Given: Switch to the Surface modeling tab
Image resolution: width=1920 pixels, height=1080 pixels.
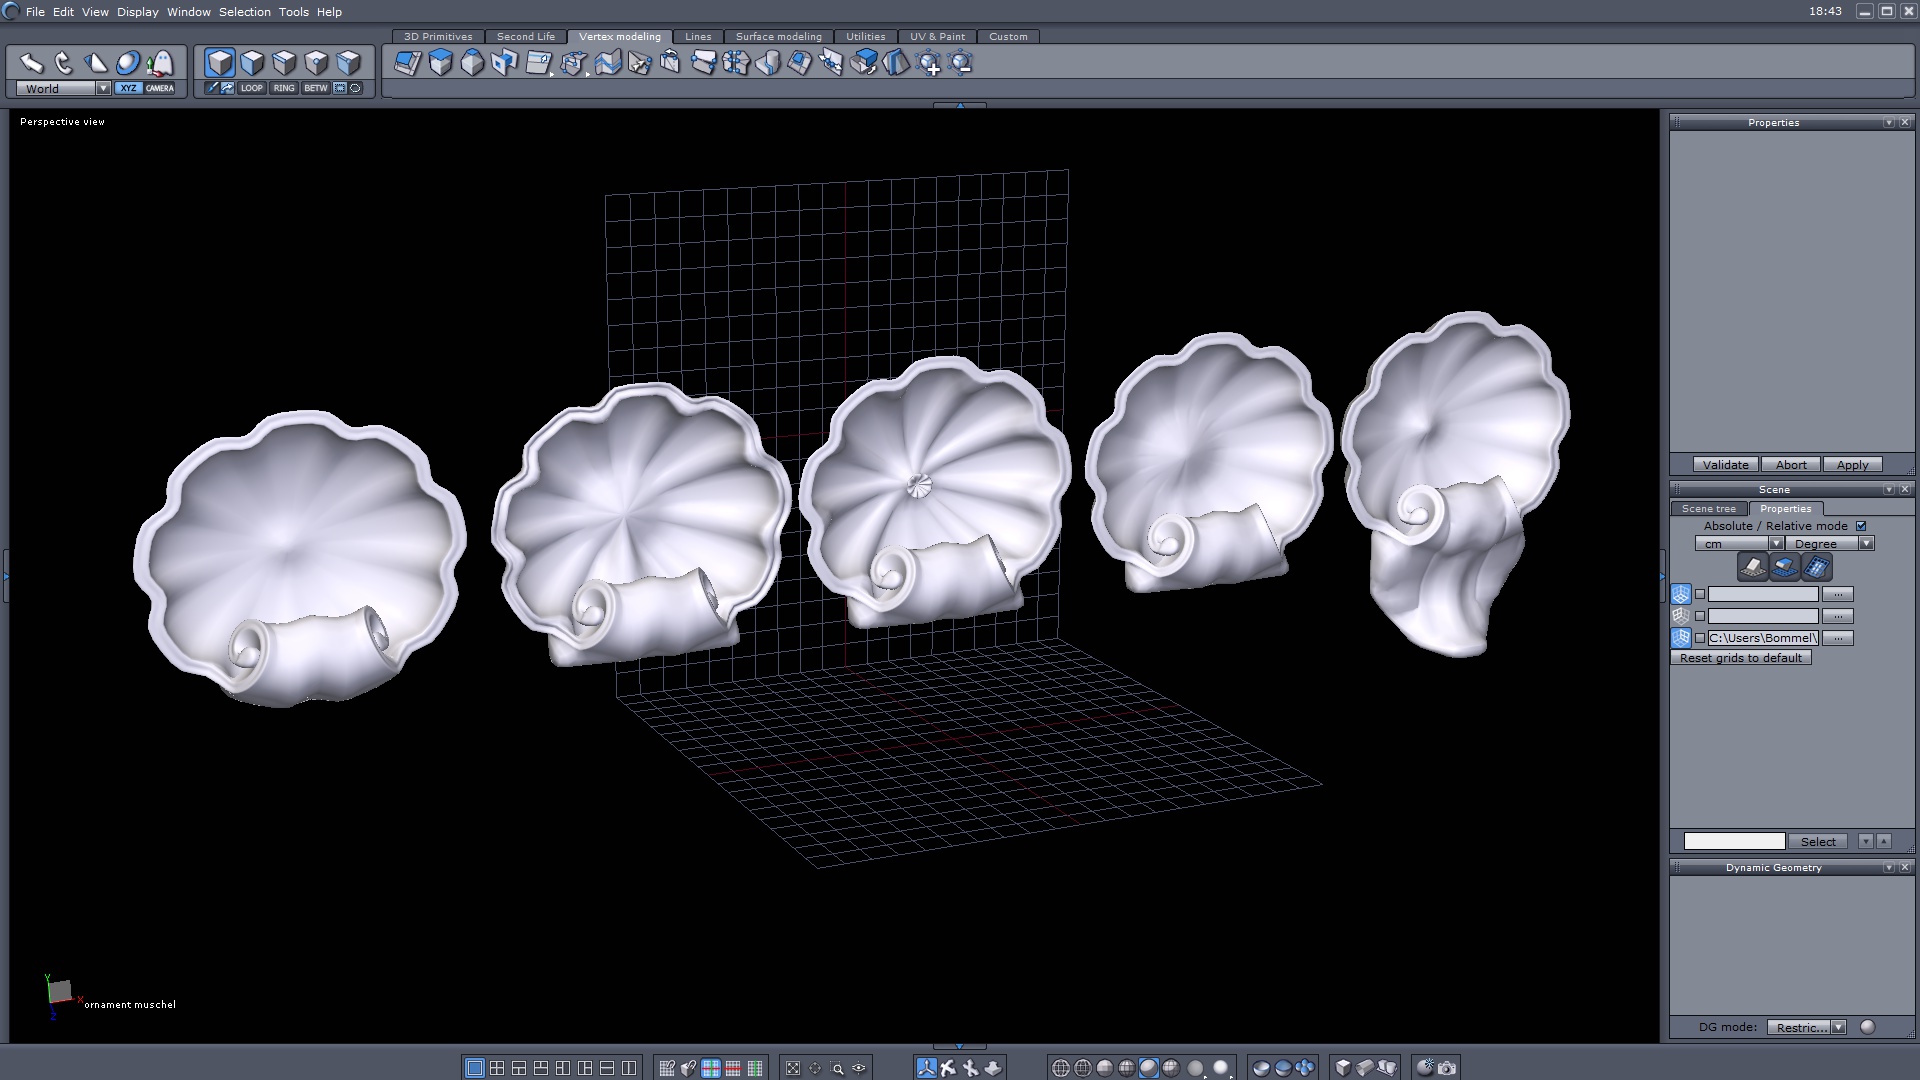Looking at the screenshot, I should click(778, 37).
